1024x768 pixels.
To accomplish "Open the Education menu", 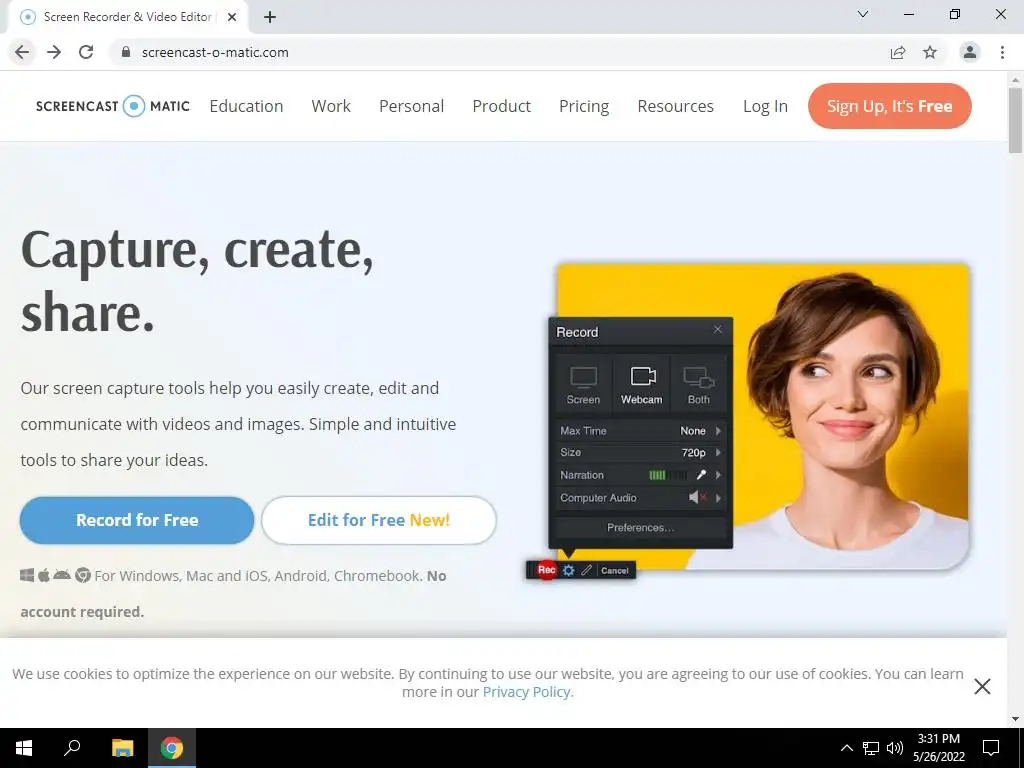I will (246, 106).
